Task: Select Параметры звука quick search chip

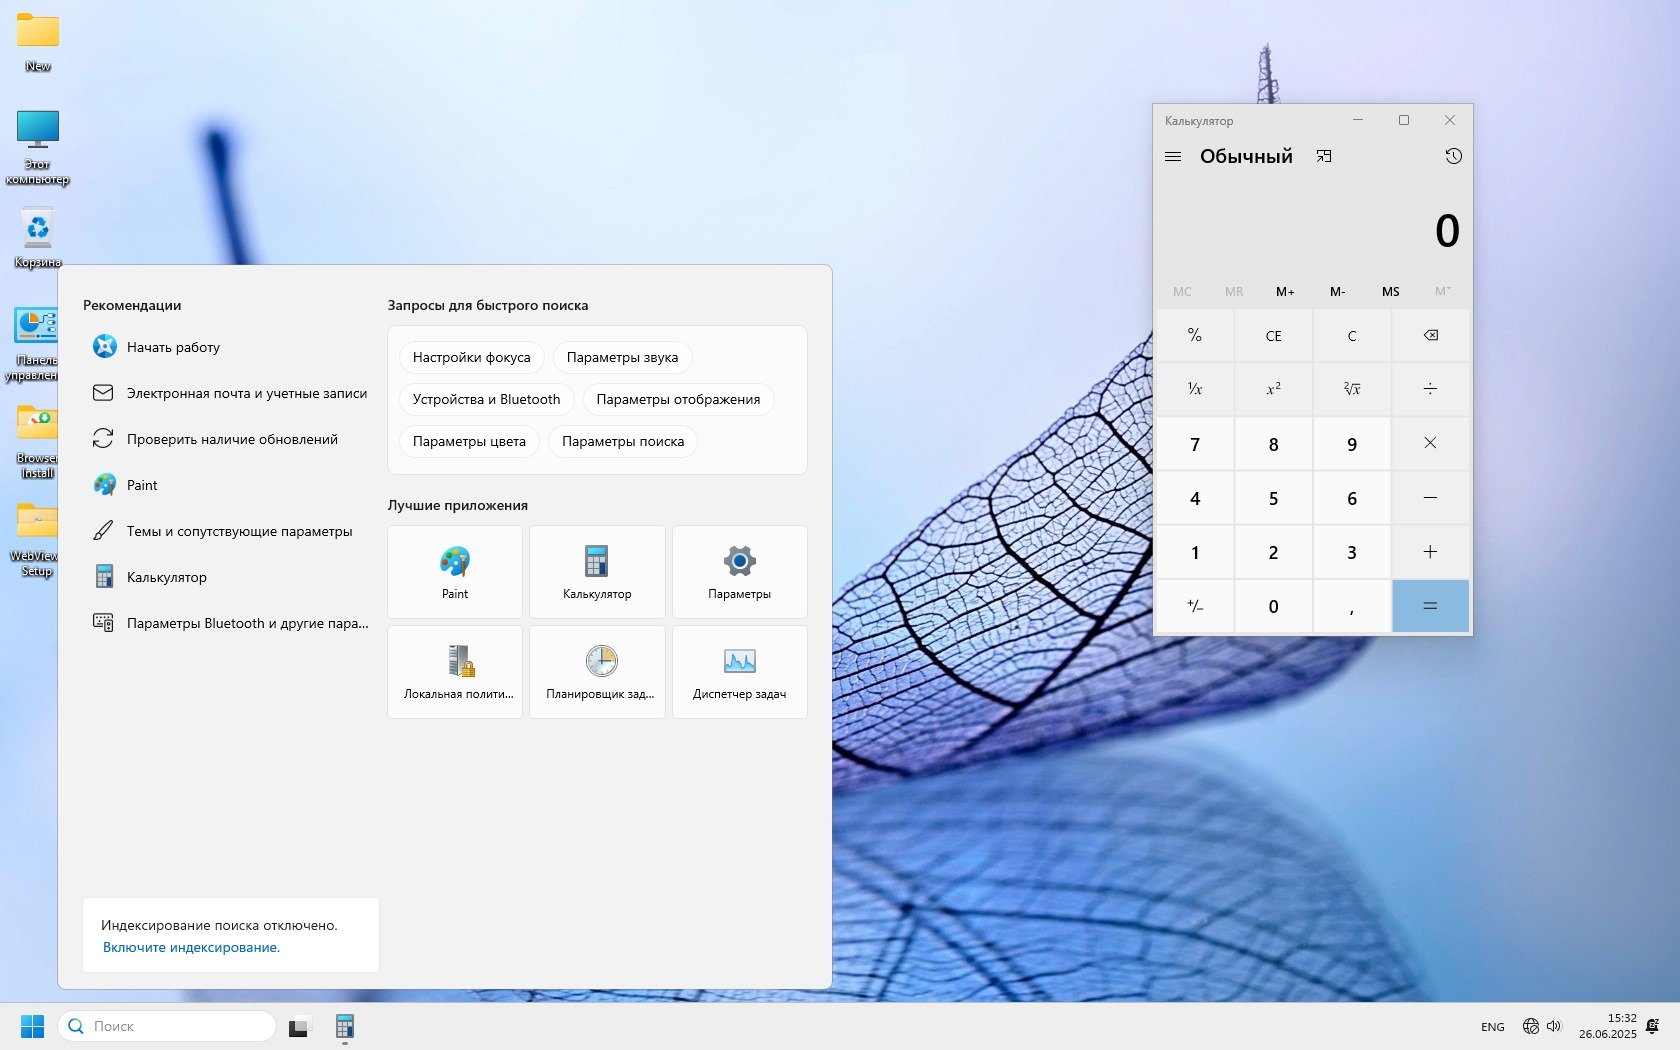Action: 622,357
